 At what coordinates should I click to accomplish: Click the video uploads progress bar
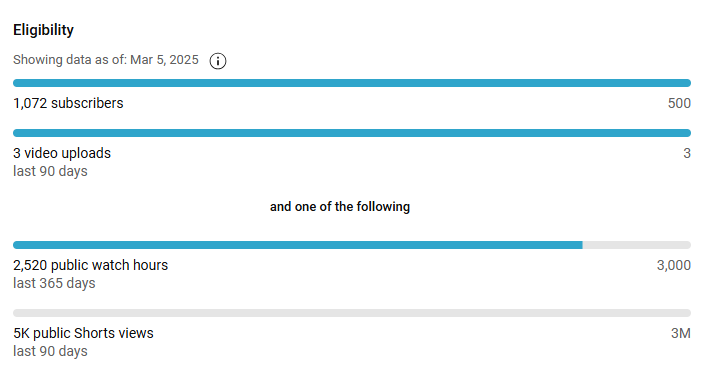click(x=352, y=133)
